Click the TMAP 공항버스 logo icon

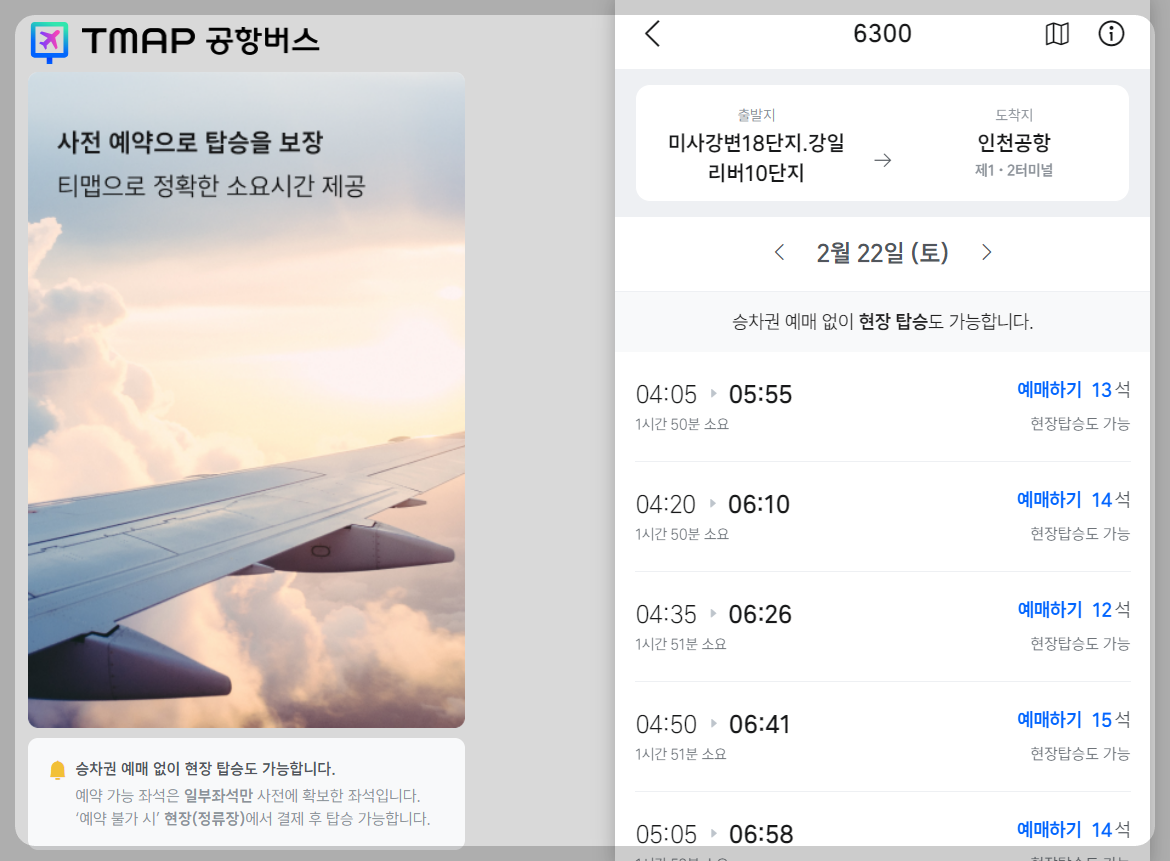tap(49, 42)
